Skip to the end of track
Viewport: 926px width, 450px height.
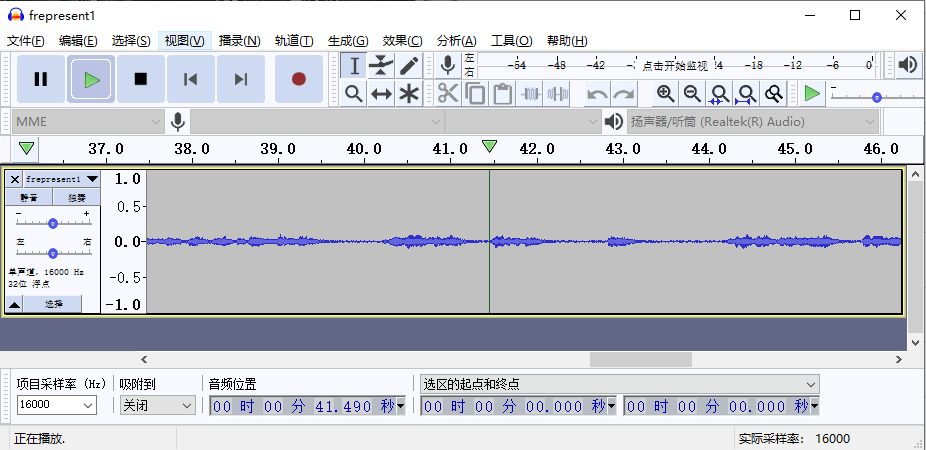(240, 79)
